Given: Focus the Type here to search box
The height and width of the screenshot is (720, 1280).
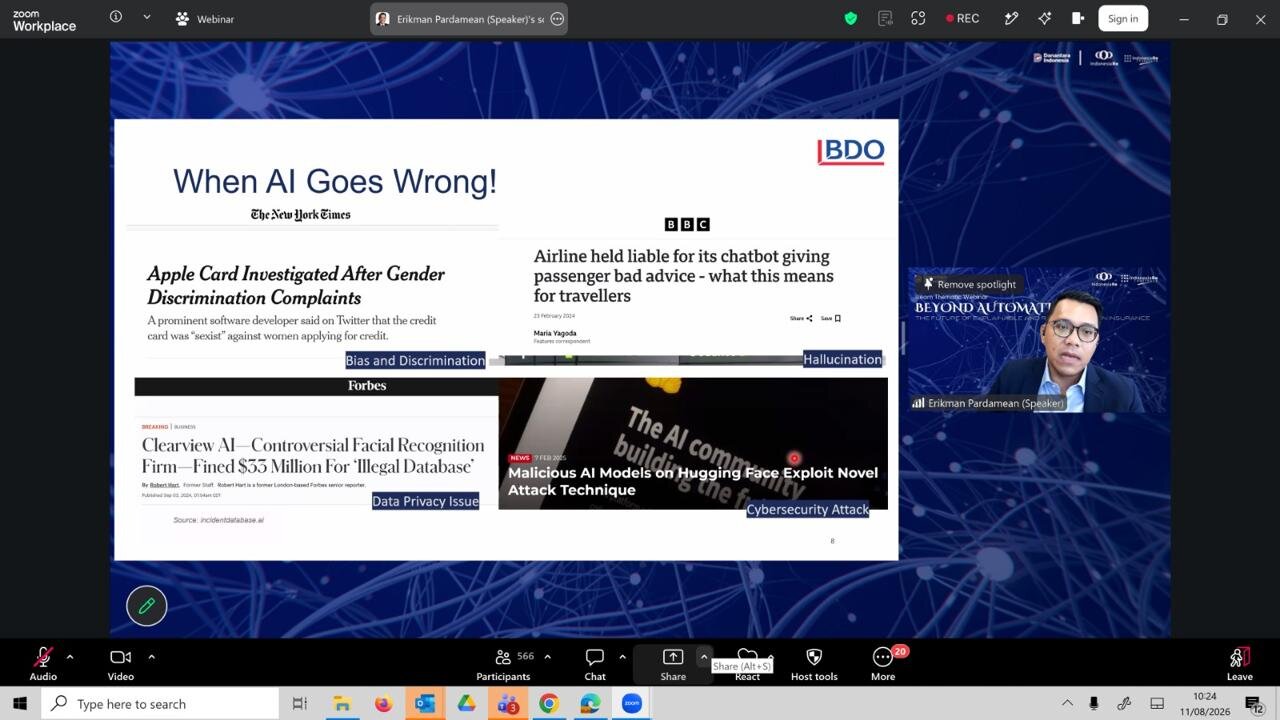Looking at the screenshot, I should click(x=160, y=704).
